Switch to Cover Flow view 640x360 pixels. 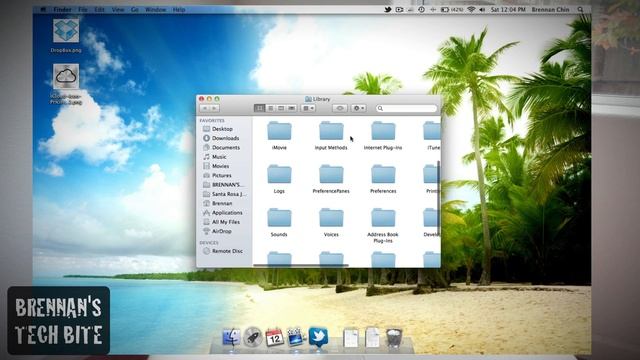[291, 108]
